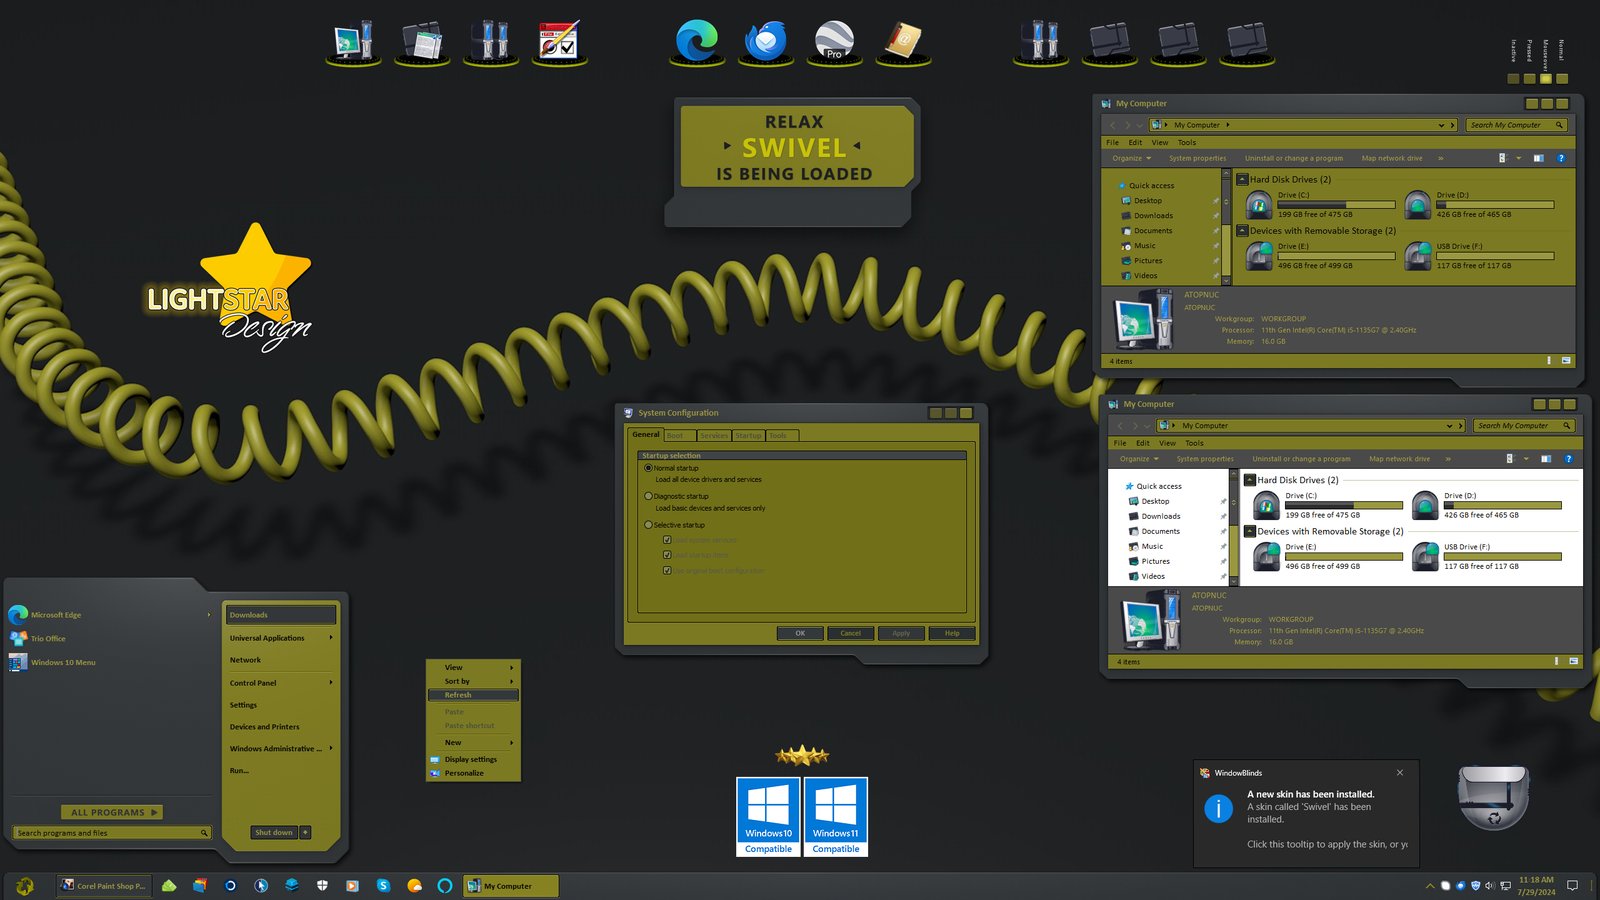Viewport: 1600px width, 900px height.
Task: Open the recycle bin desktop icon
Action: click(x=1493, y=797)
